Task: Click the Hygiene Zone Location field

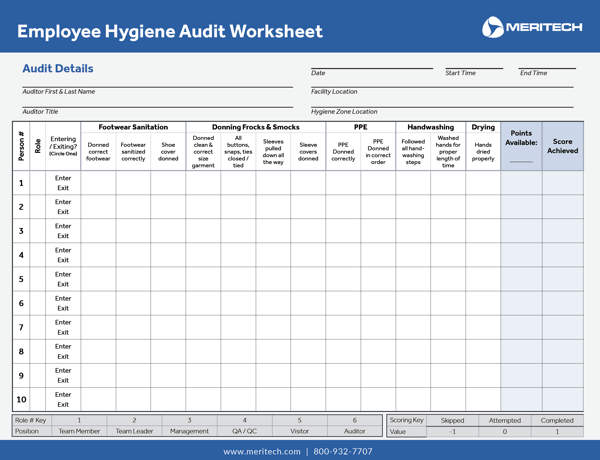Action: pyautogui.click(x=442, y=106)
